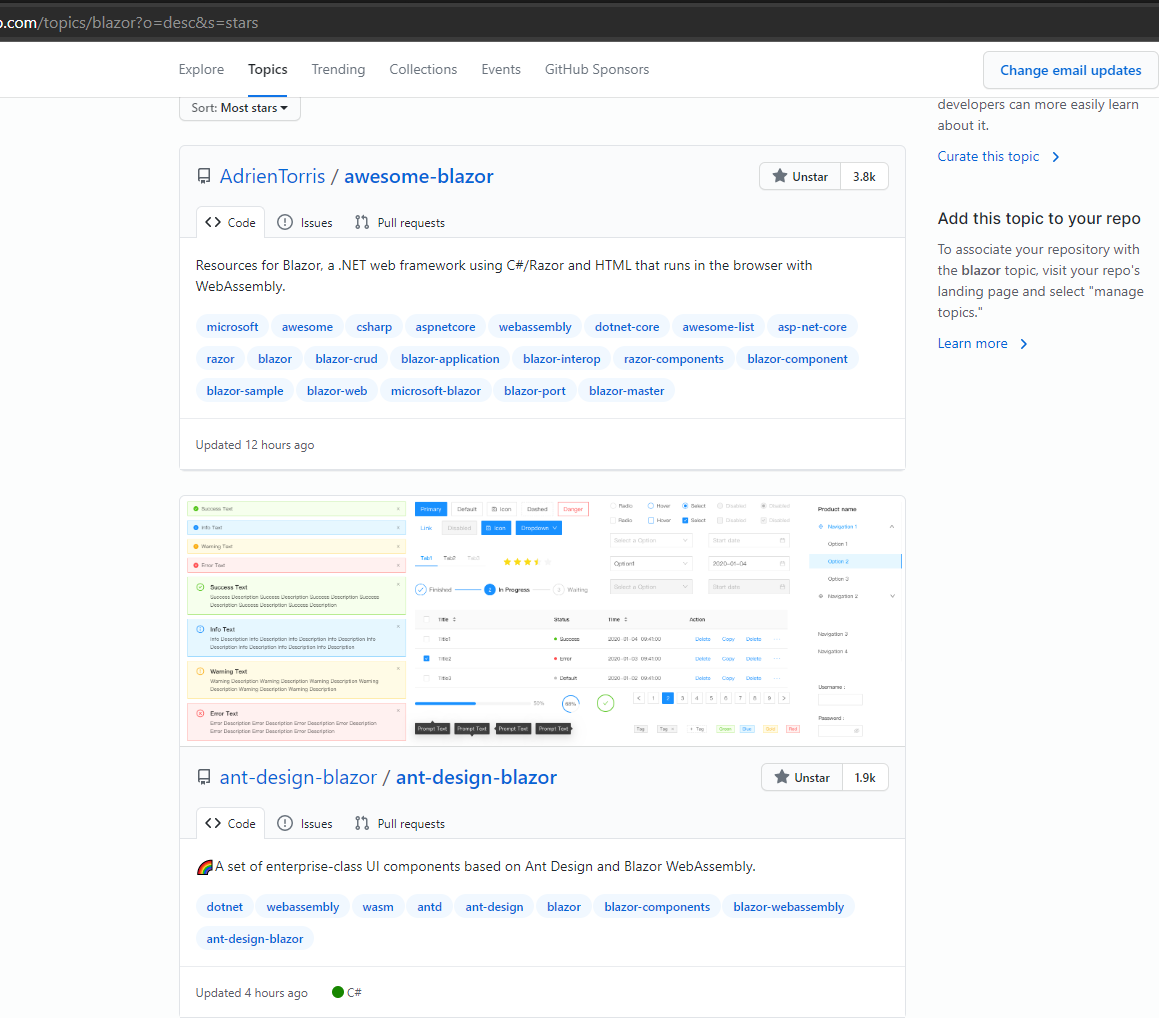Open the Events nav tab
This screenshot has height=1018, width=1159.
tap(500, 69)
